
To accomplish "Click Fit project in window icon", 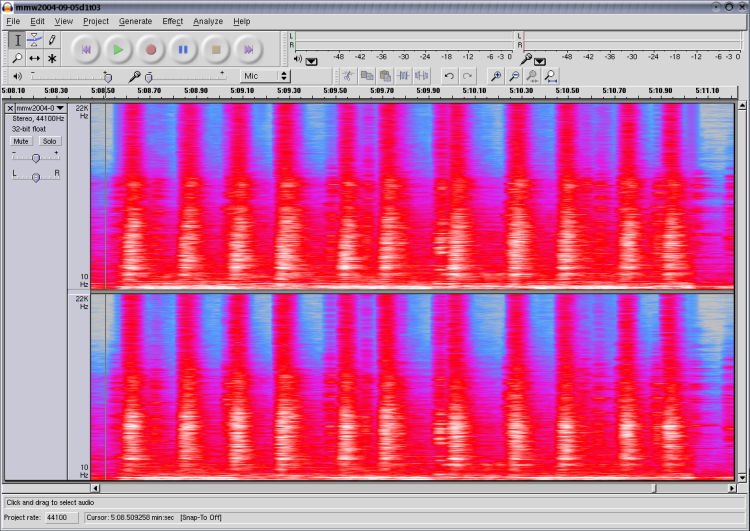I will tap(551, 76).
